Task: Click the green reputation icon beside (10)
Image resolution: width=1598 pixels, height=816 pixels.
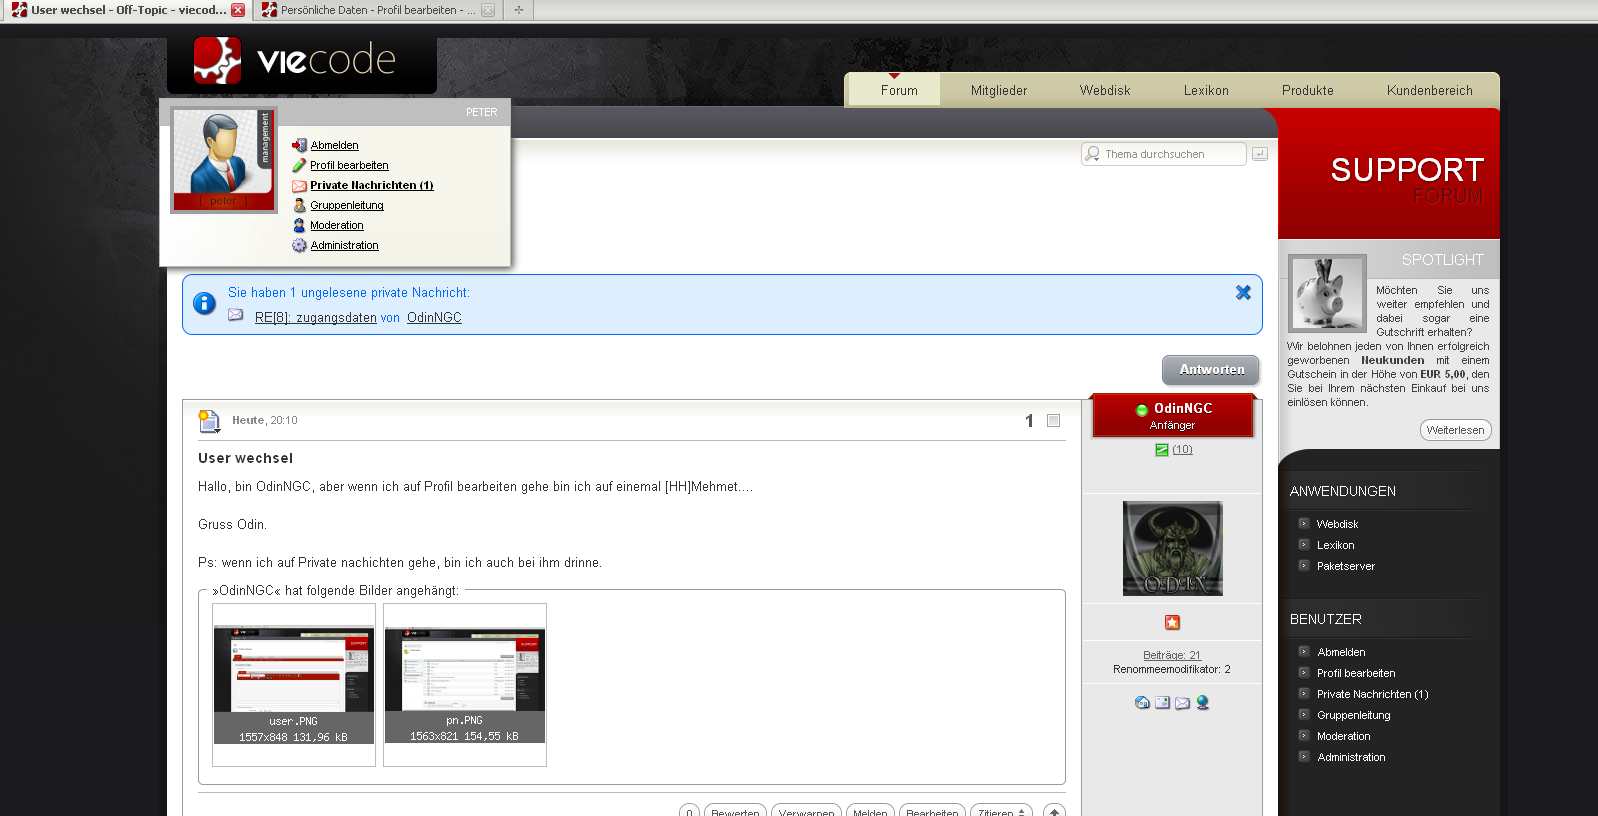Action: [1161, 450]
